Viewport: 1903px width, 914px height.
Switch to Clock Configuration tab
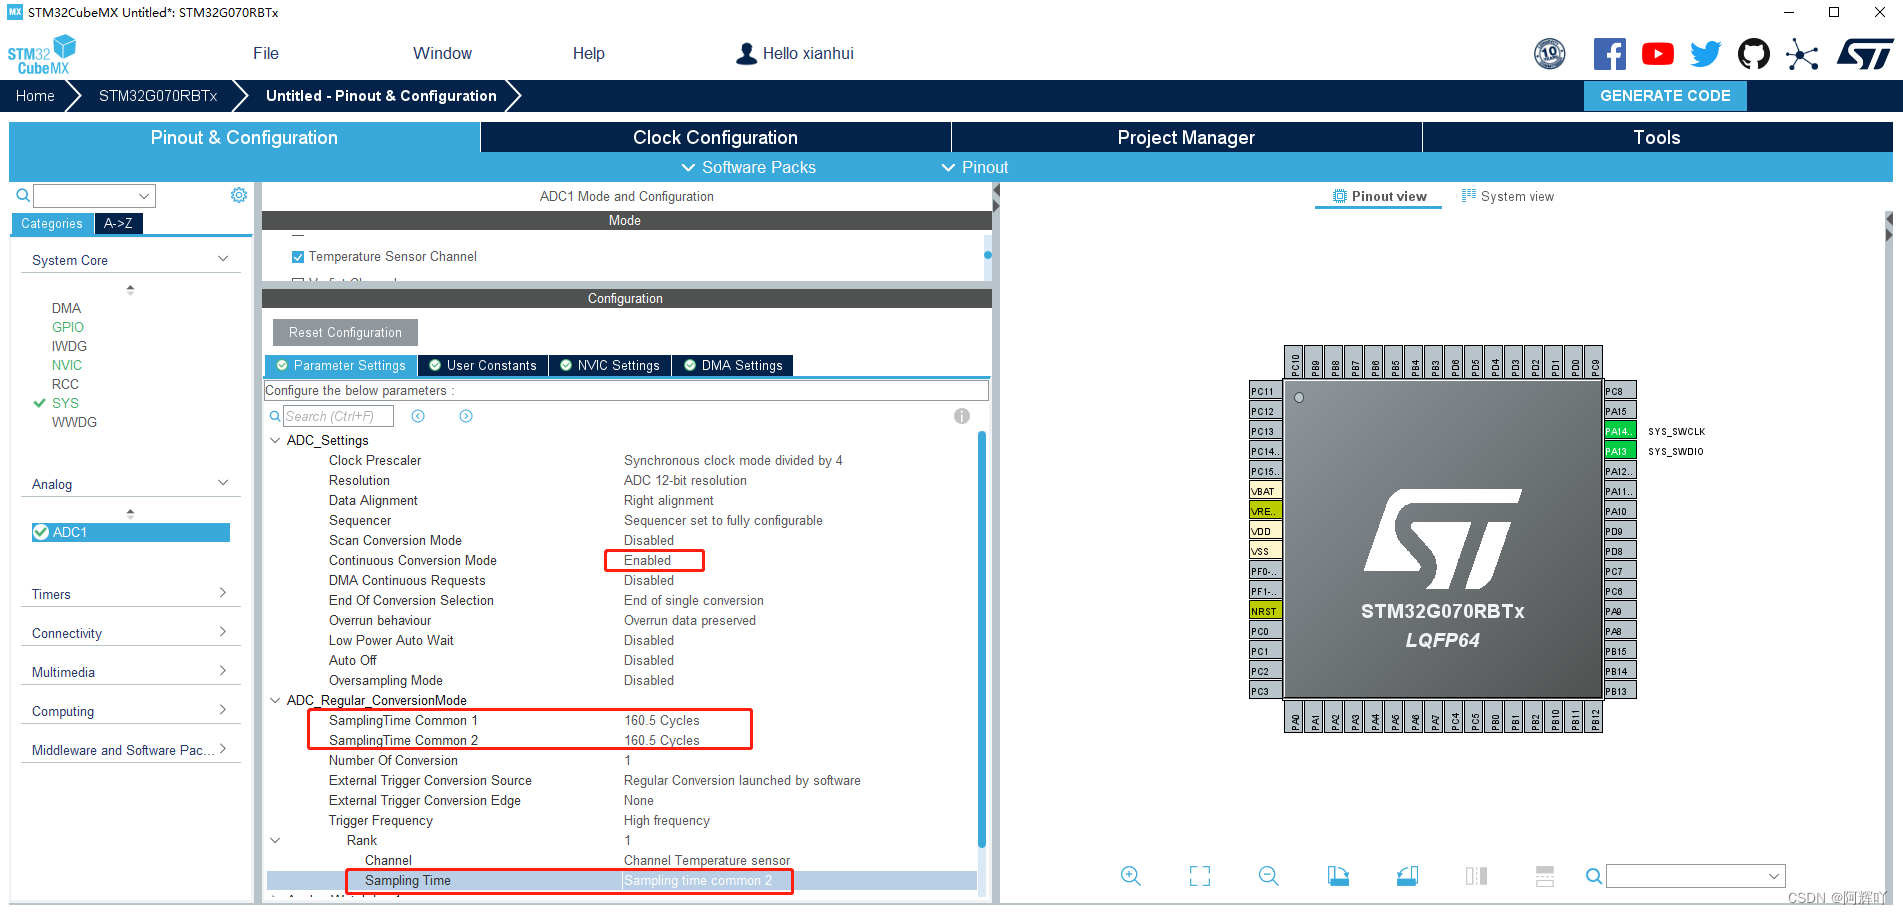715,137
